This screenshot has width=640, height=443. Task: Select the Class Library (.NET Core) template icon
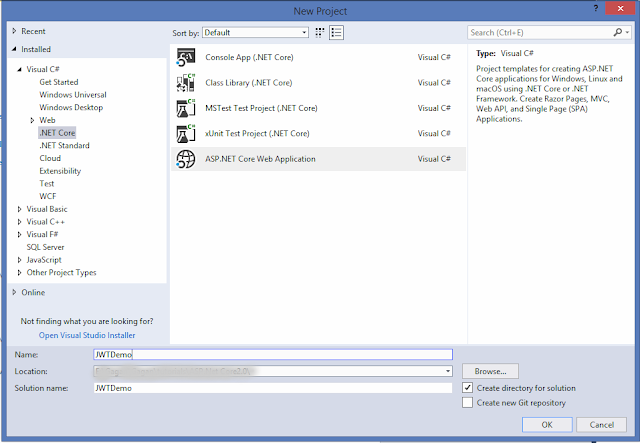[x=186, y=82]
